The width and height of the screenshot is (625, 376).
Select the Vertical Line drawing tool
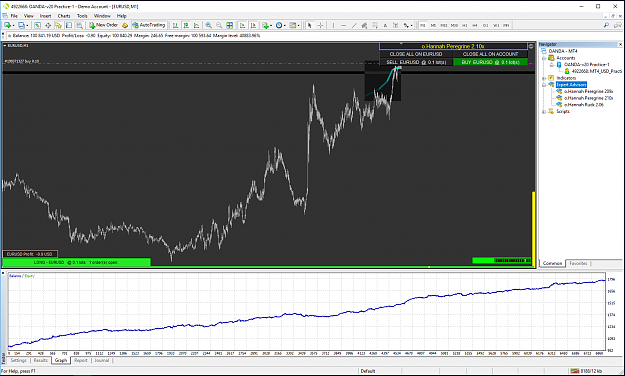click(x=333, y=25)
